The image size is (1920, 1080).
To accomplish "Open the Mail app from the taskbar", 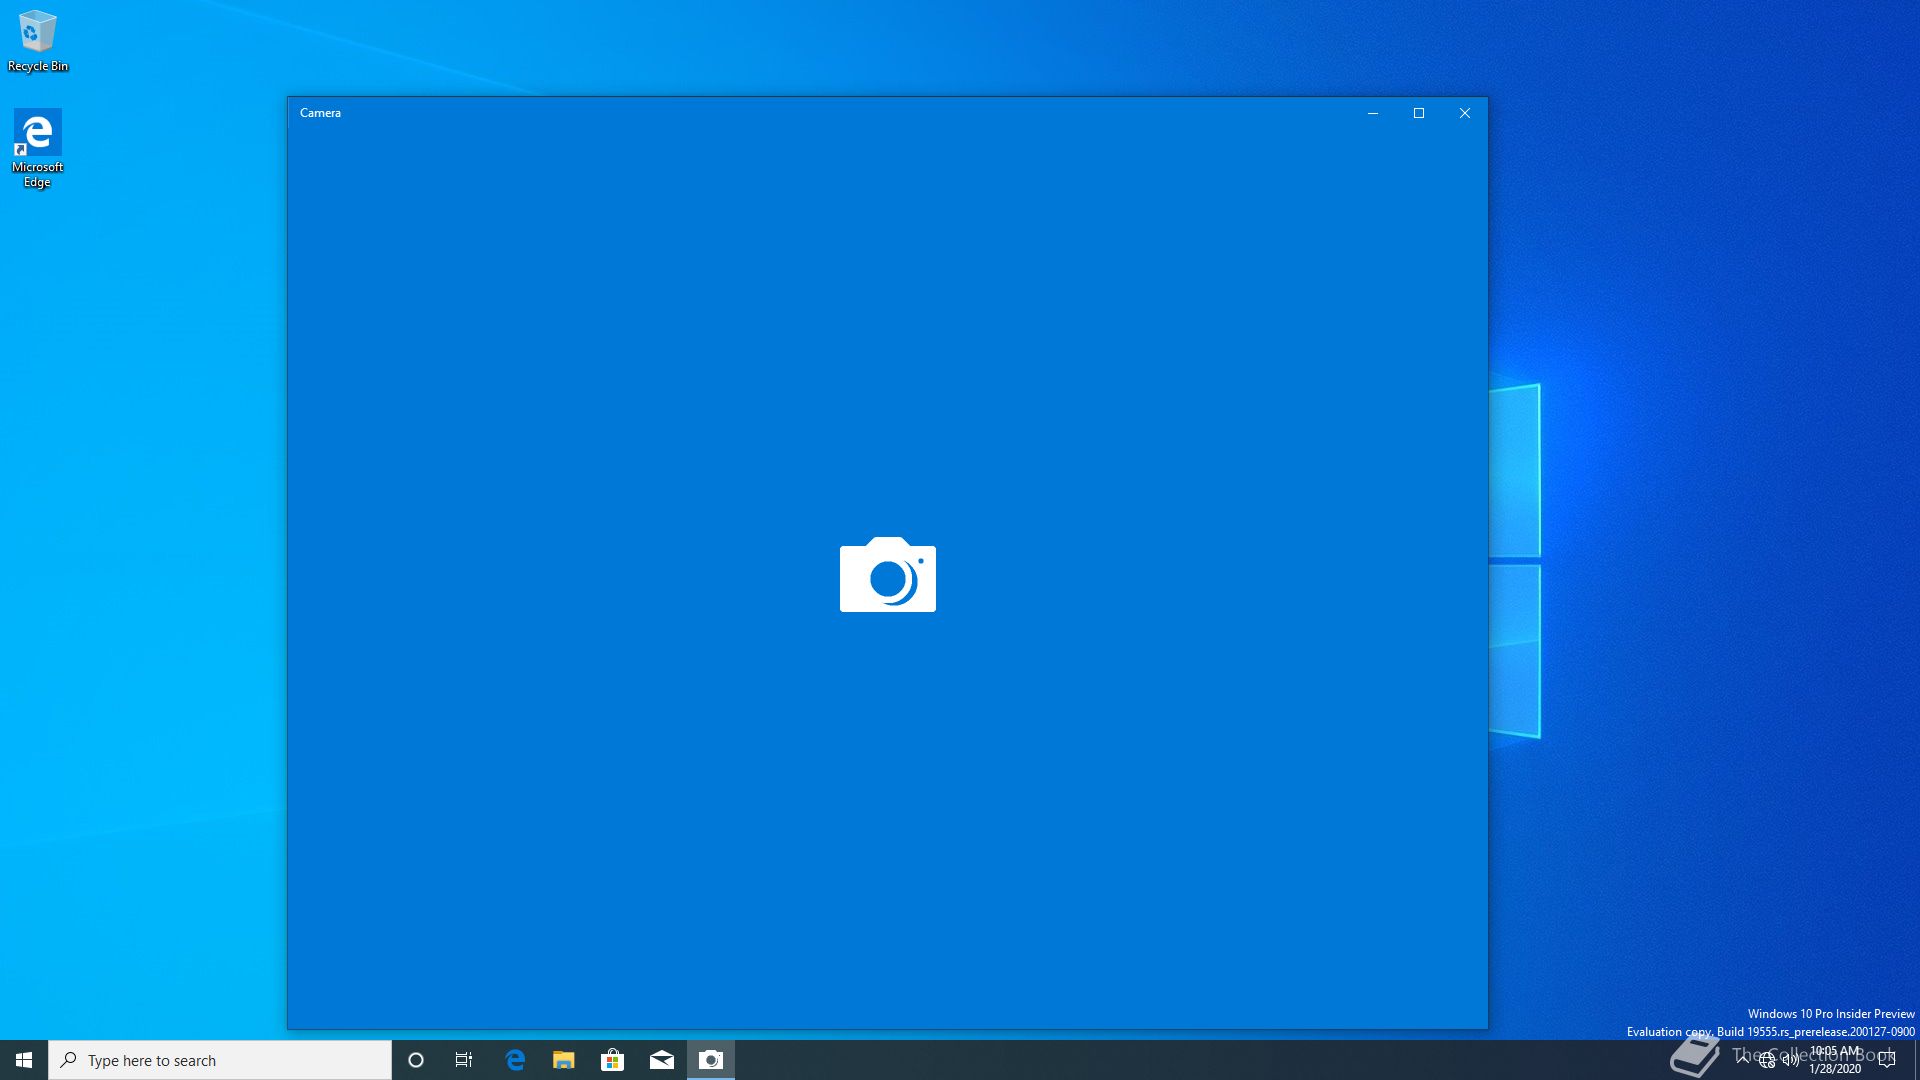I will (x=661, y=1060).
